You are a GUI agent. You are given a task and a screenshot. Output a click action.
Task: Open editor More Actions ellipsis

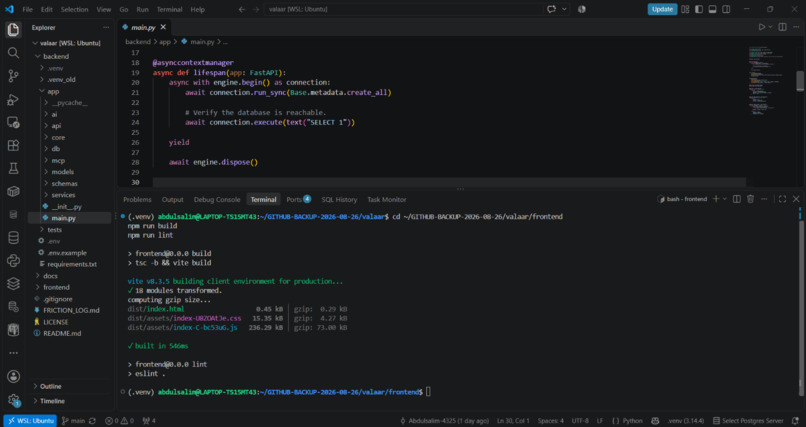coord(796,27)
